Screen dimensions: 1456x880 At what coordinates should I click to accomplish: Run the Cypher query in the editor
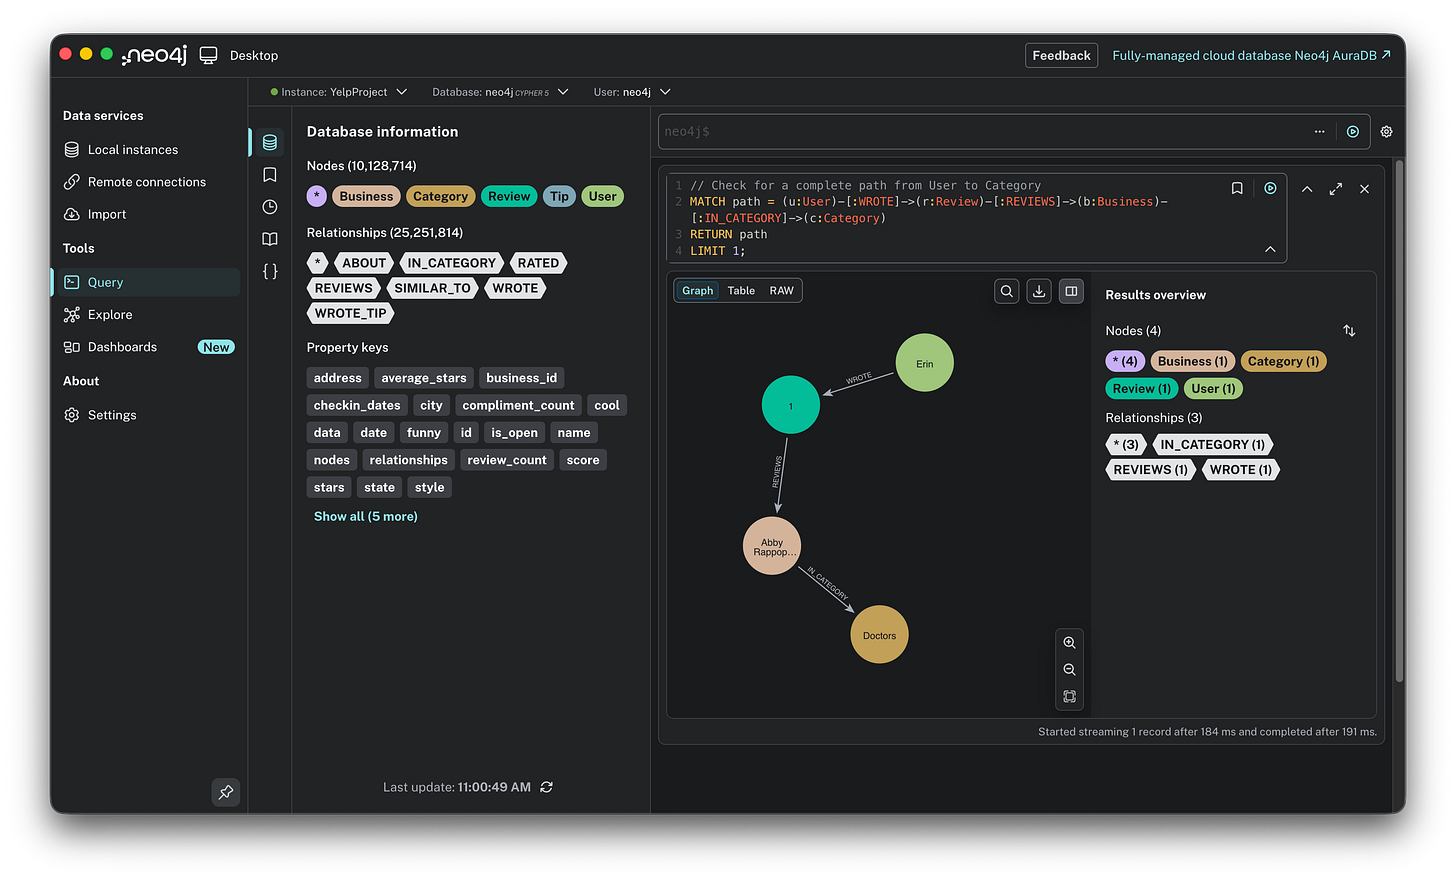point(1270,188)
